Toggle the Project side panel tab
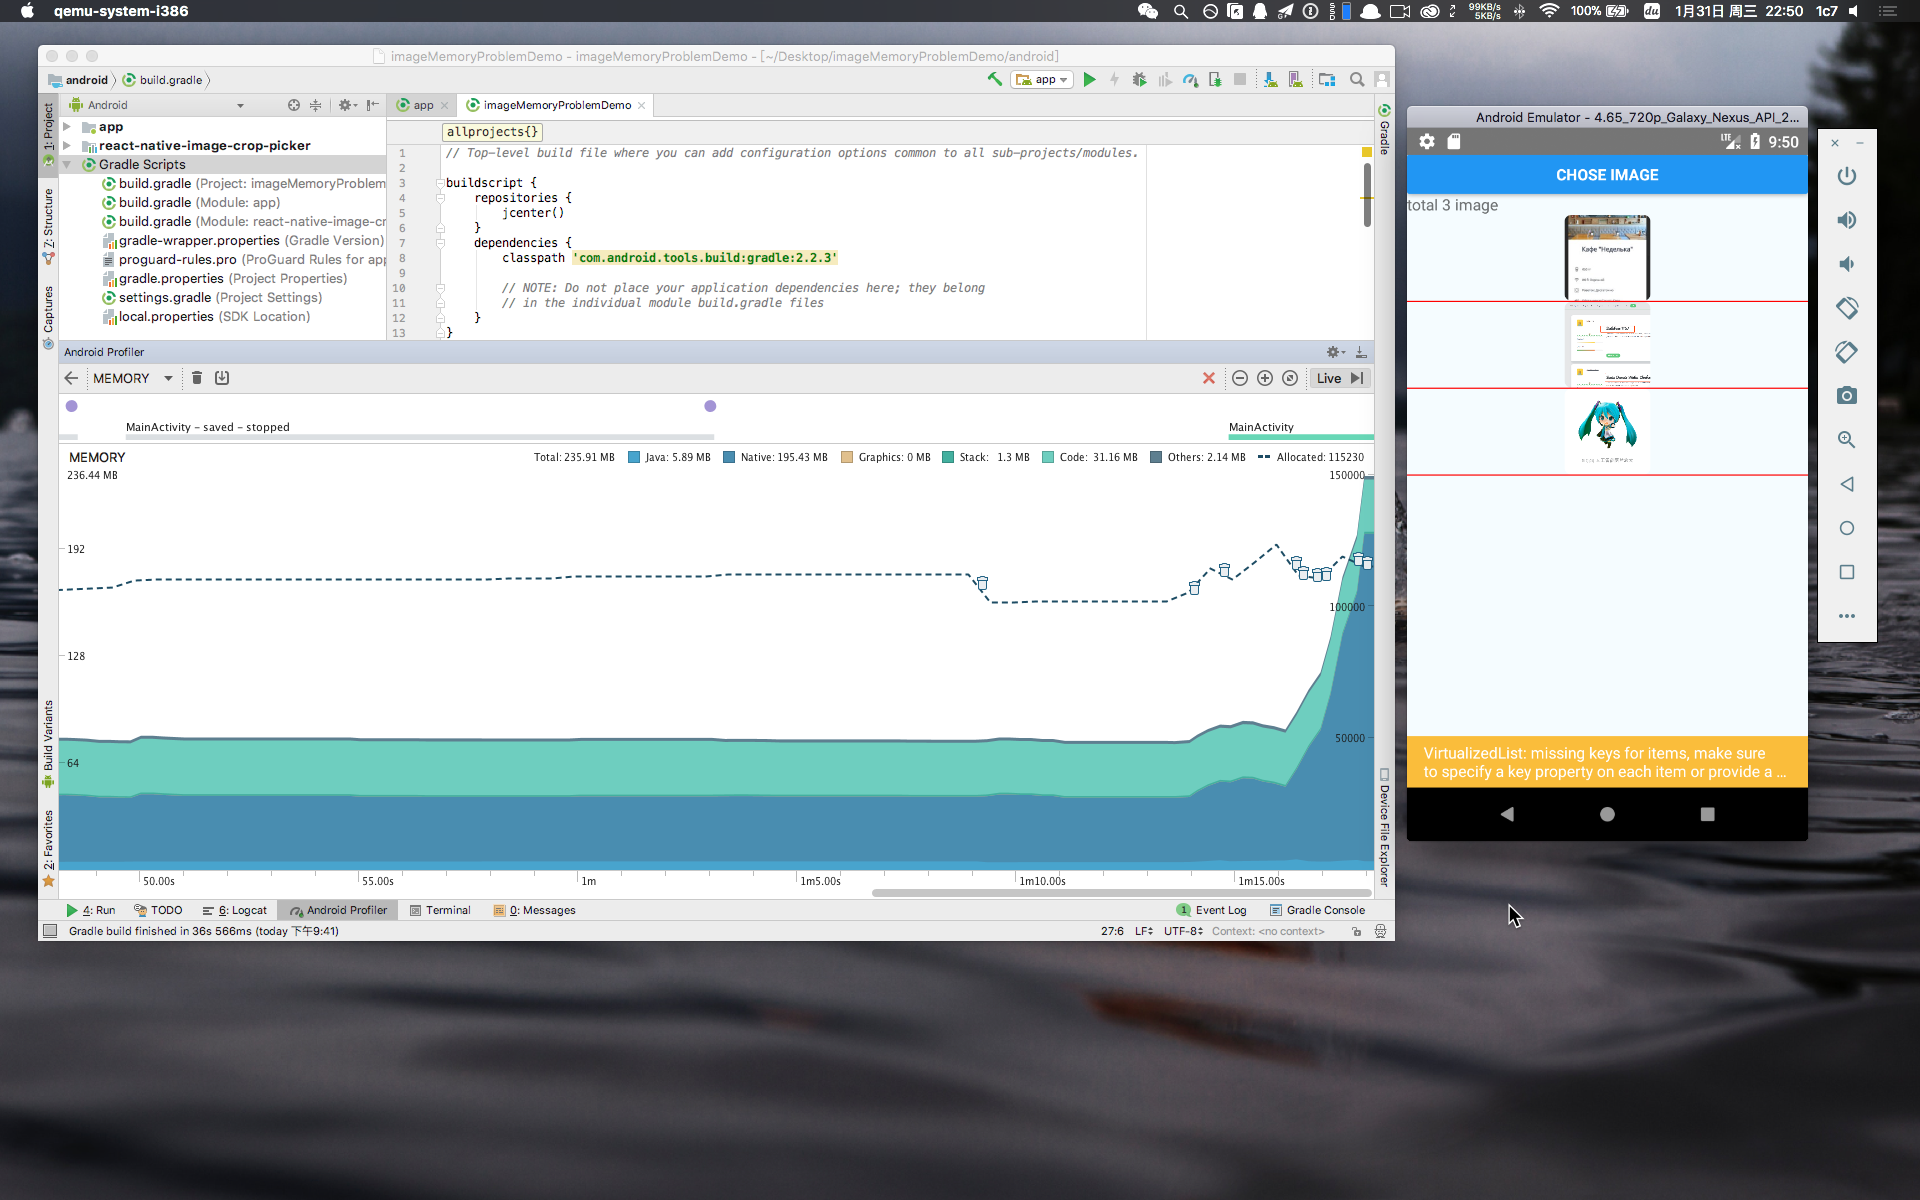The width and height of the screenshot is (1920, 1200). [48, 134]
